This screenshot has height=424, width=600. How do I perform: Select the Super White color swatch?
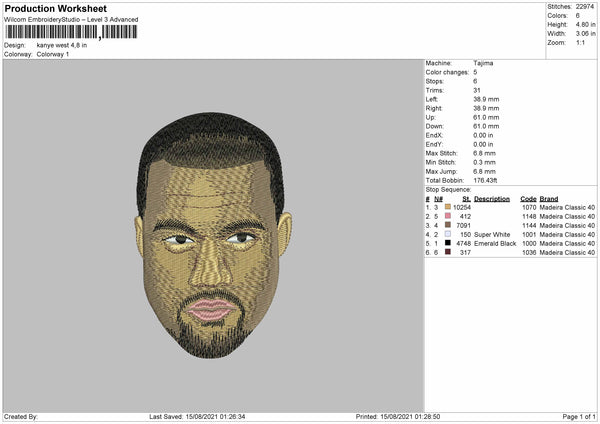448,234
